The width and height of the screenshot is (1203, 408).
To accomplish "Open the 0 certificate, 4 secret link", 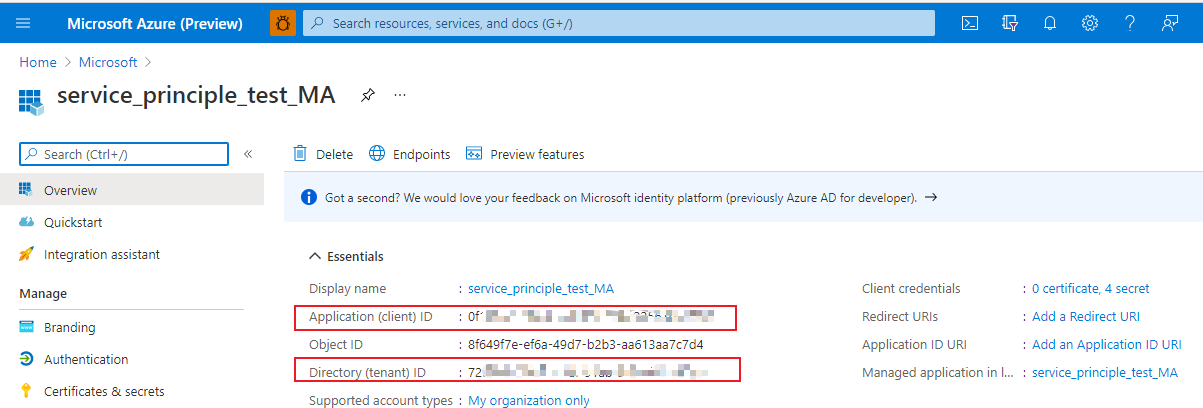I will click(1090, 288).
